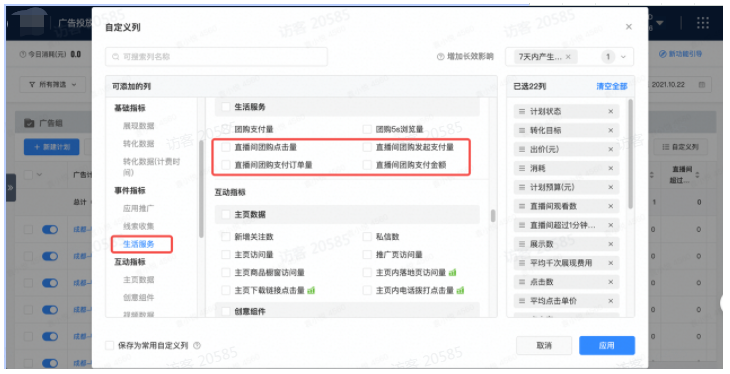Image resolution: width=730 pixels, height=374 pixels.
Task: Open the 所有筛选 filter dropdown
Action: click(x=52, y=85)
